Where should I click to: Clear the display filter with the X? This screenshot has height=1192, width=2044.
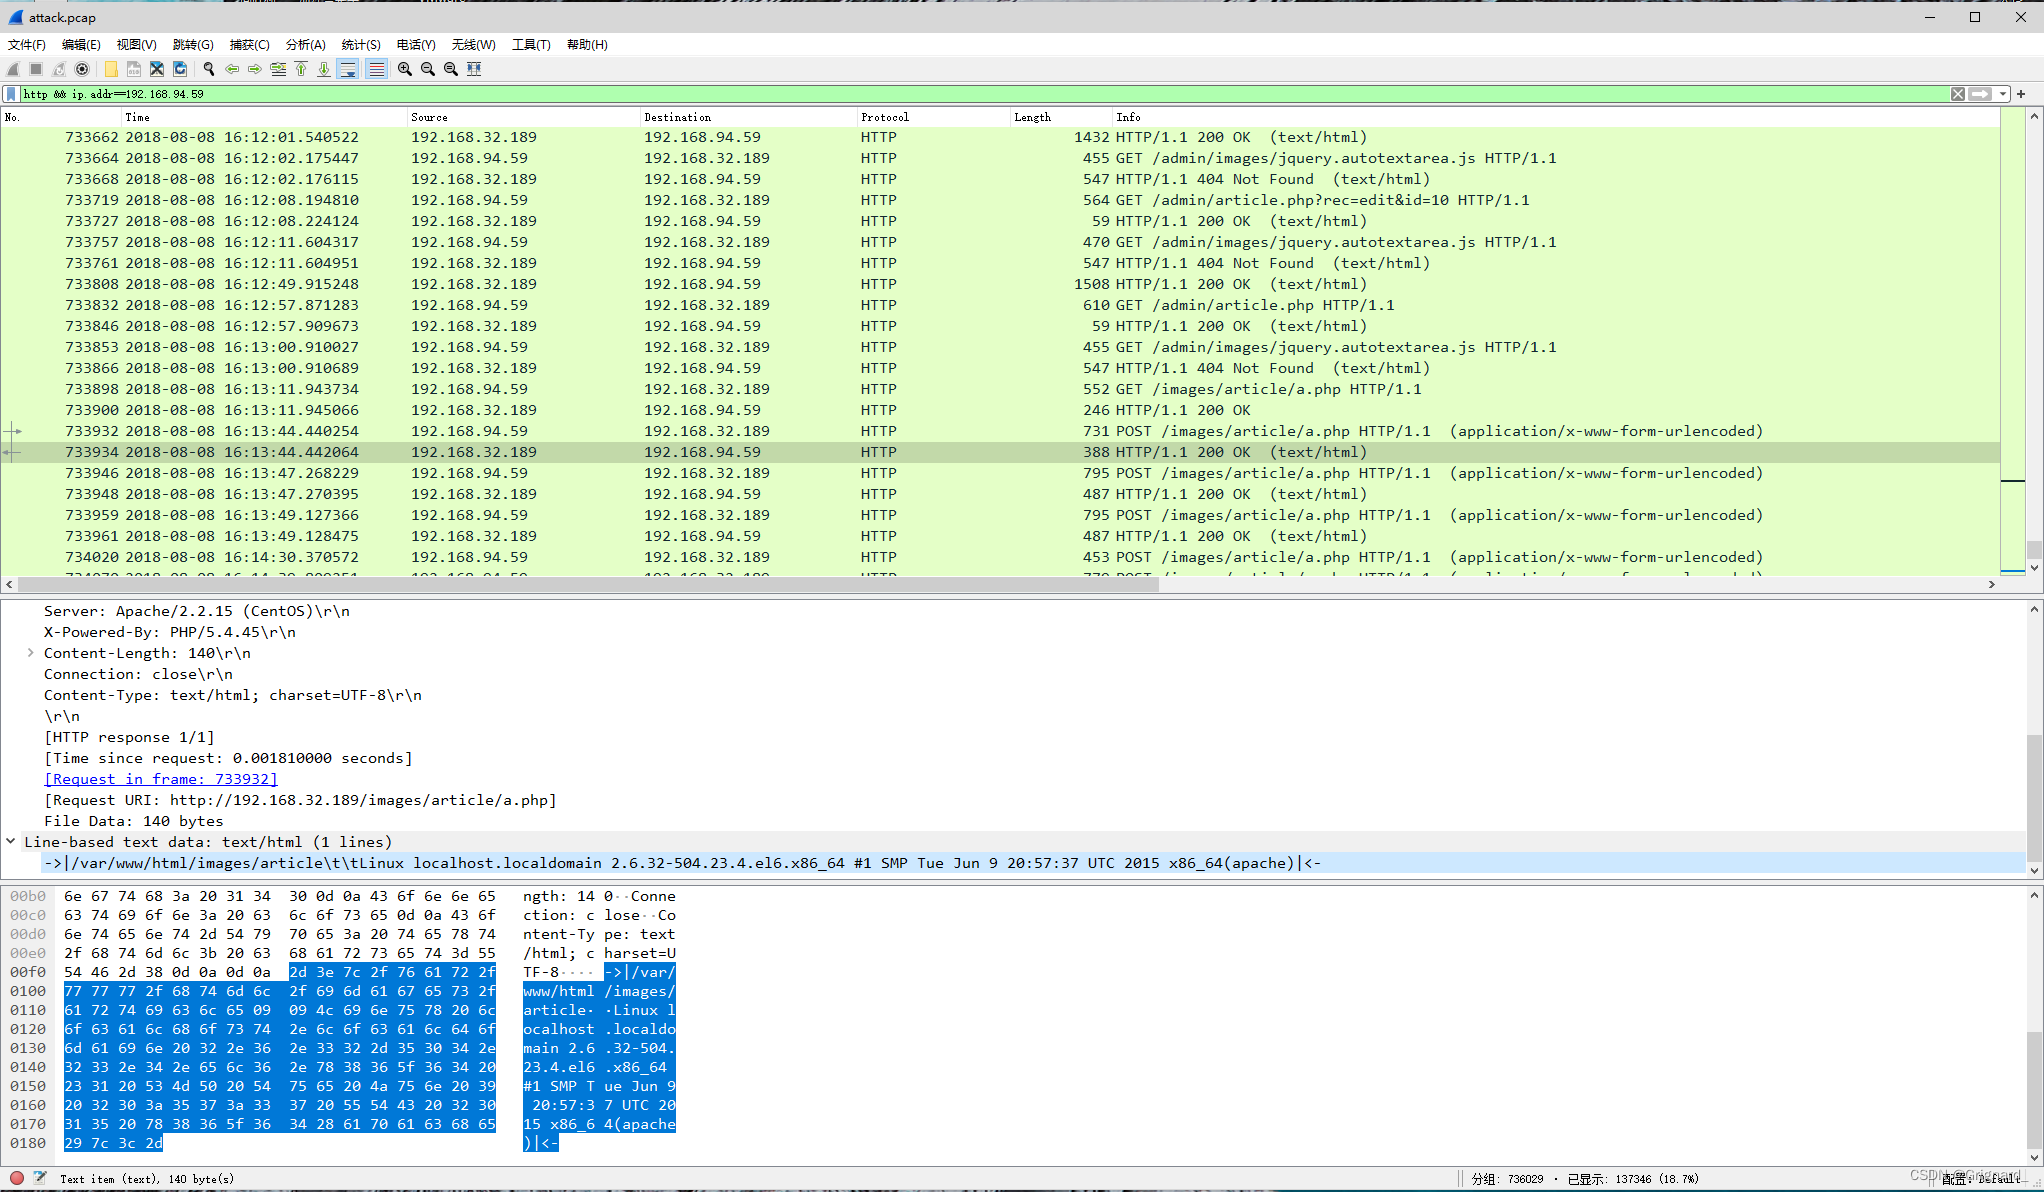(1958, 94)
